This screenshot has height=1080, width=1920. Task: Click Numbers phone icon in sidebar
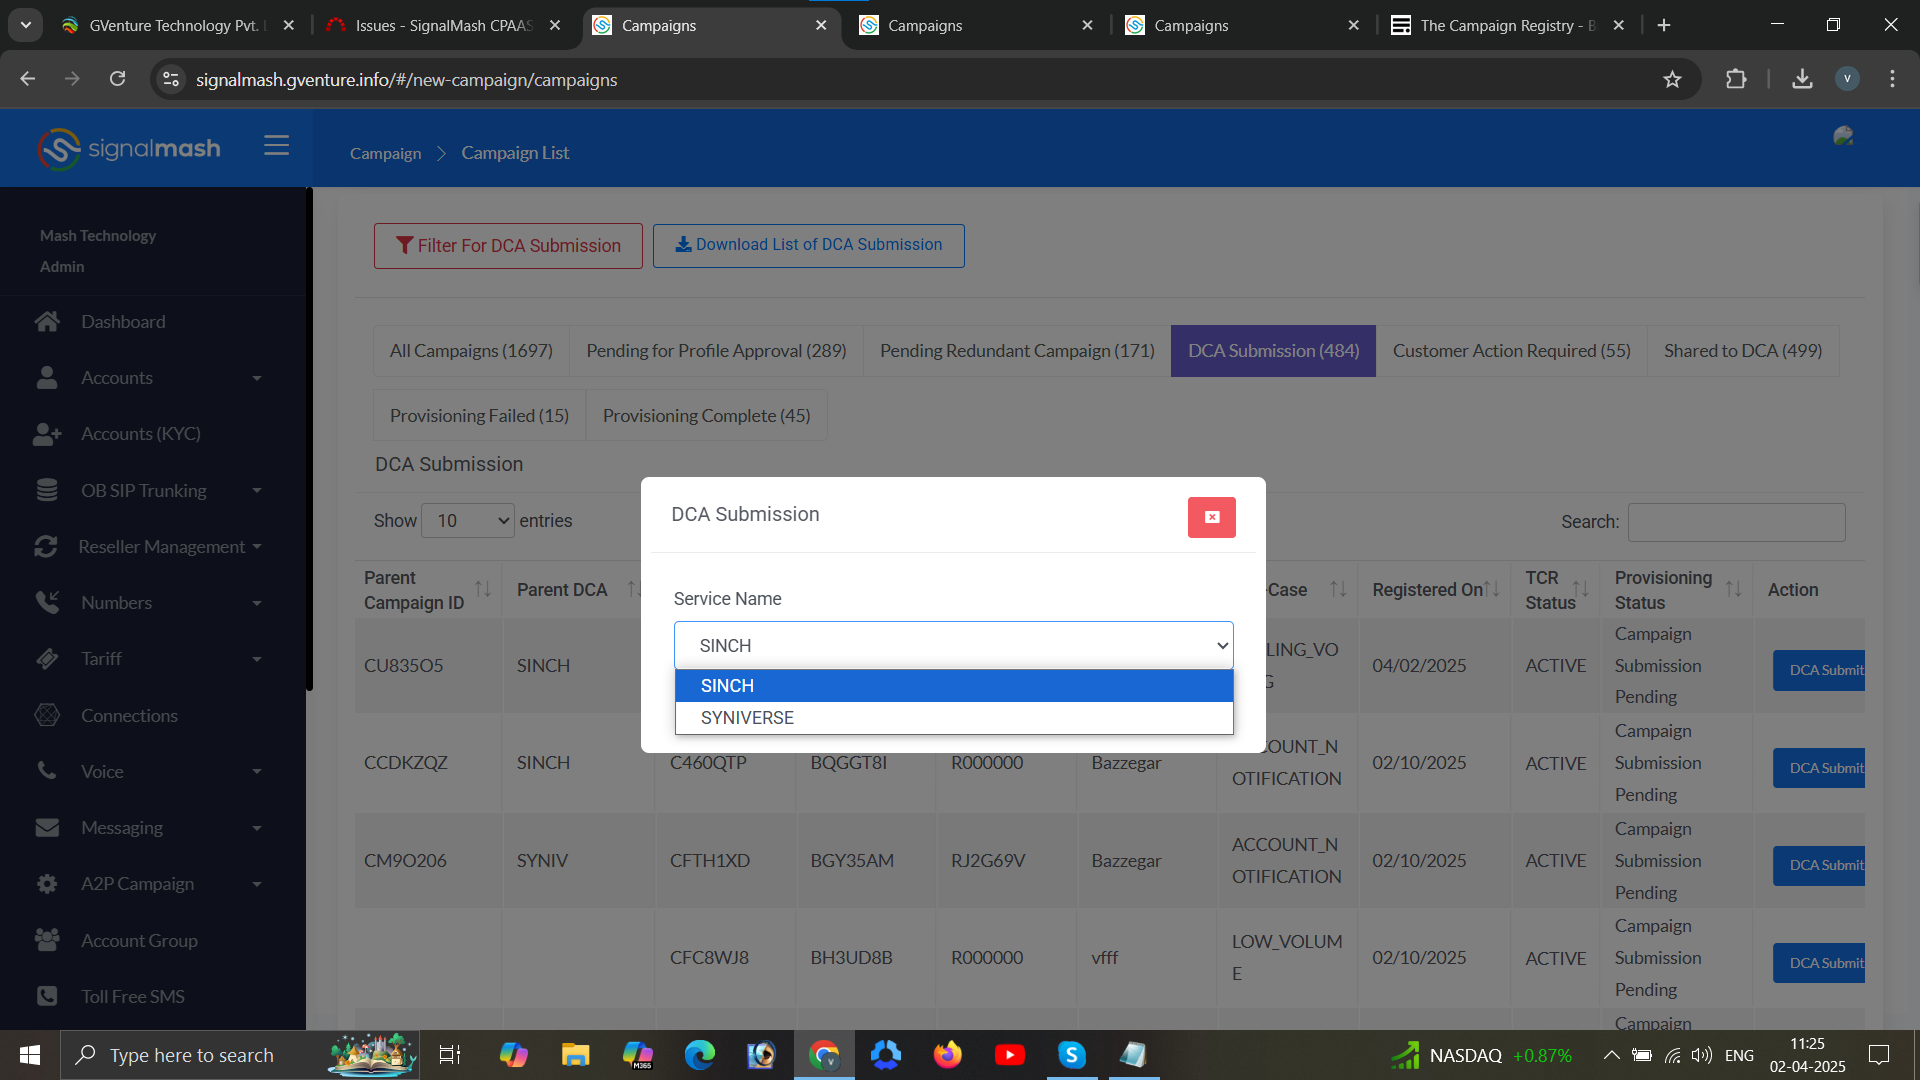tap(47, 603)
